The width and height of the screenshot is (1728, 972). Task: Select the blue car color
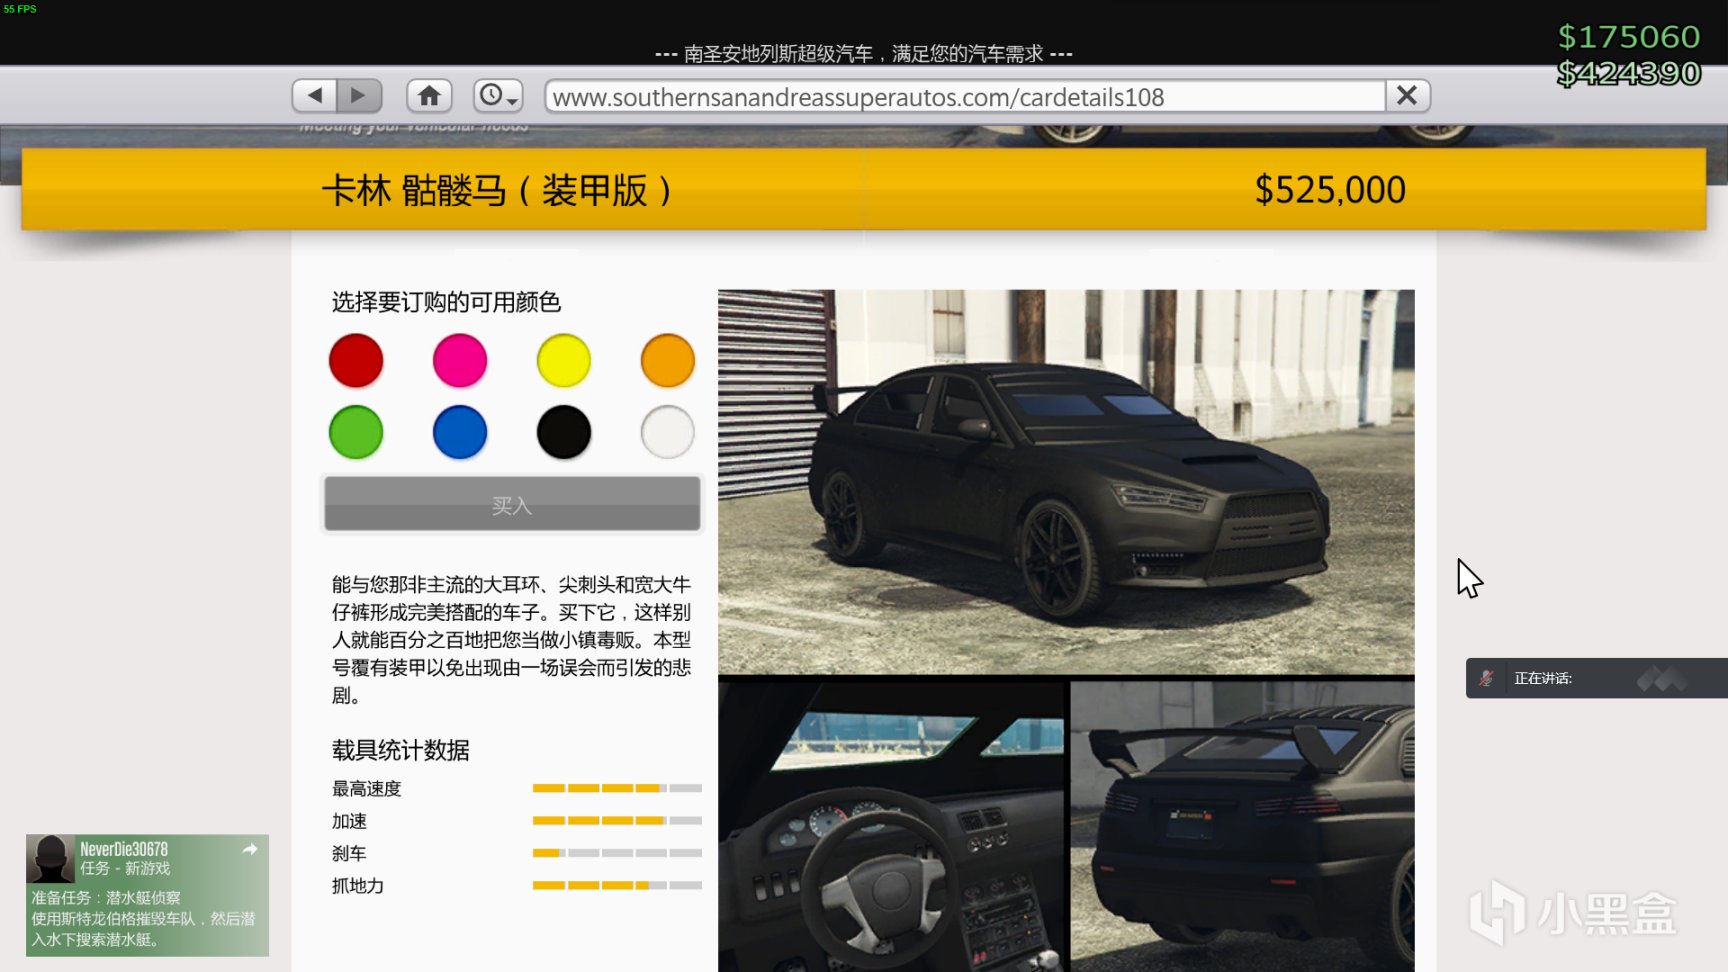[x=460, y=433]
